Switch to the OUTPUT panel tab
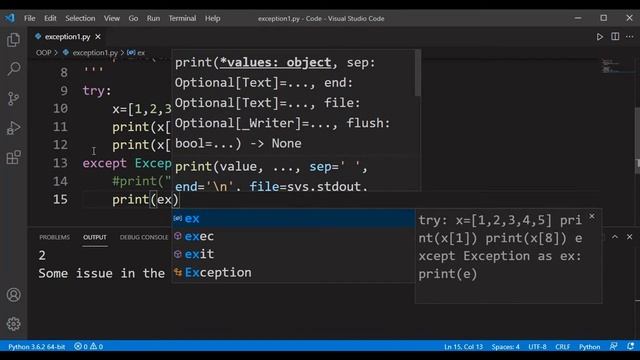640x360 pixels. click(95, 237)
